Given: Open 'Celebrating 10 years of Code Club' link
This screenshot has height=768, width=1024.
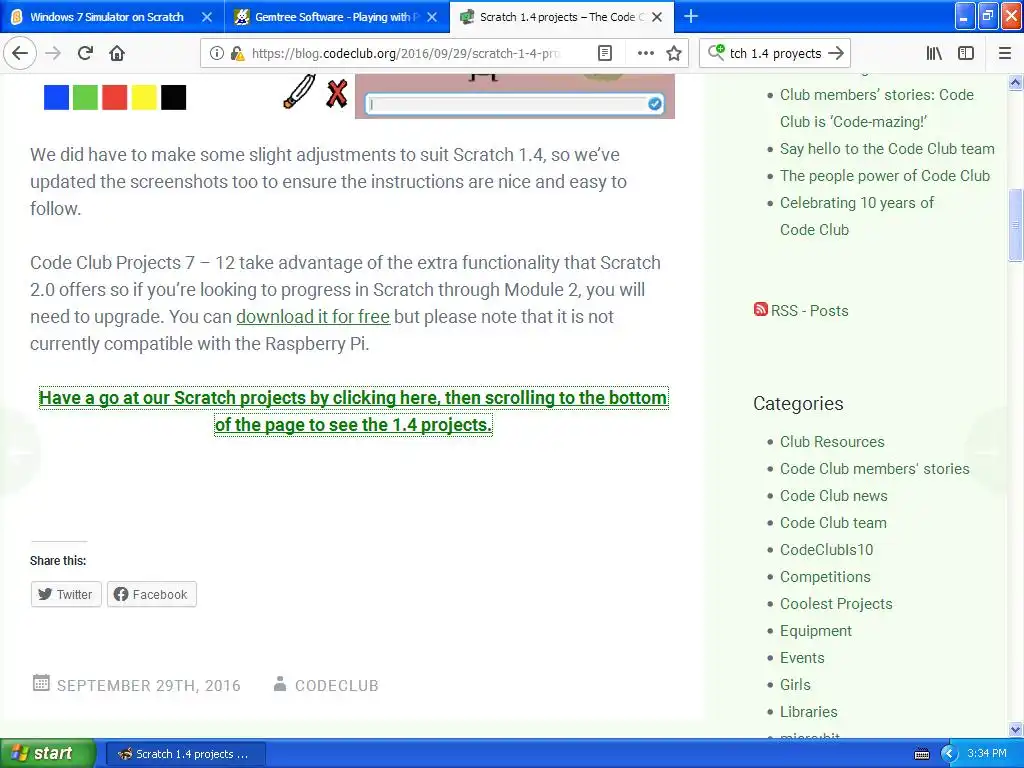Looking at the screenshot, I should pyautogui.click(x=857, y=216).
